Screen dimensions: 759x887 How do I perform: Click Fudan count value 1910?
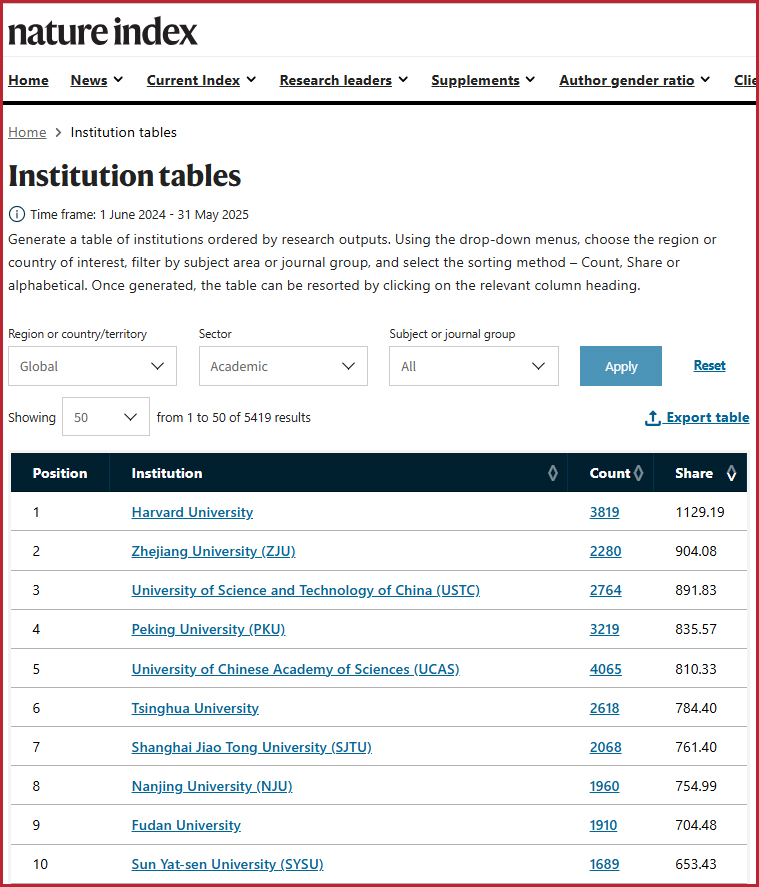coord(603,825)
